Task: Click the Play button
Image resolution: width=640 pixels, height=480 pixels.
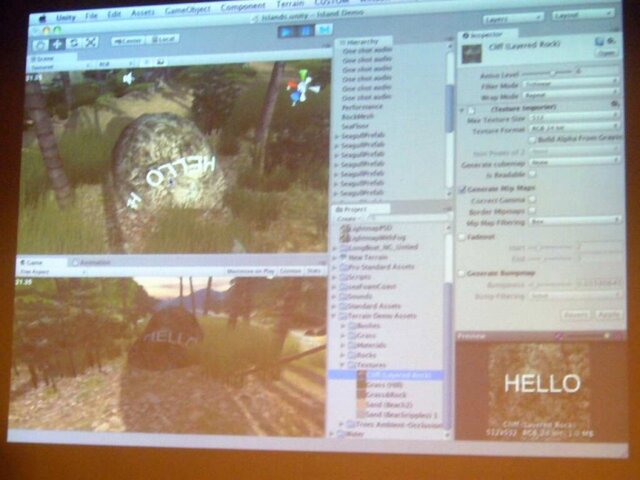Action: (287, 31)
